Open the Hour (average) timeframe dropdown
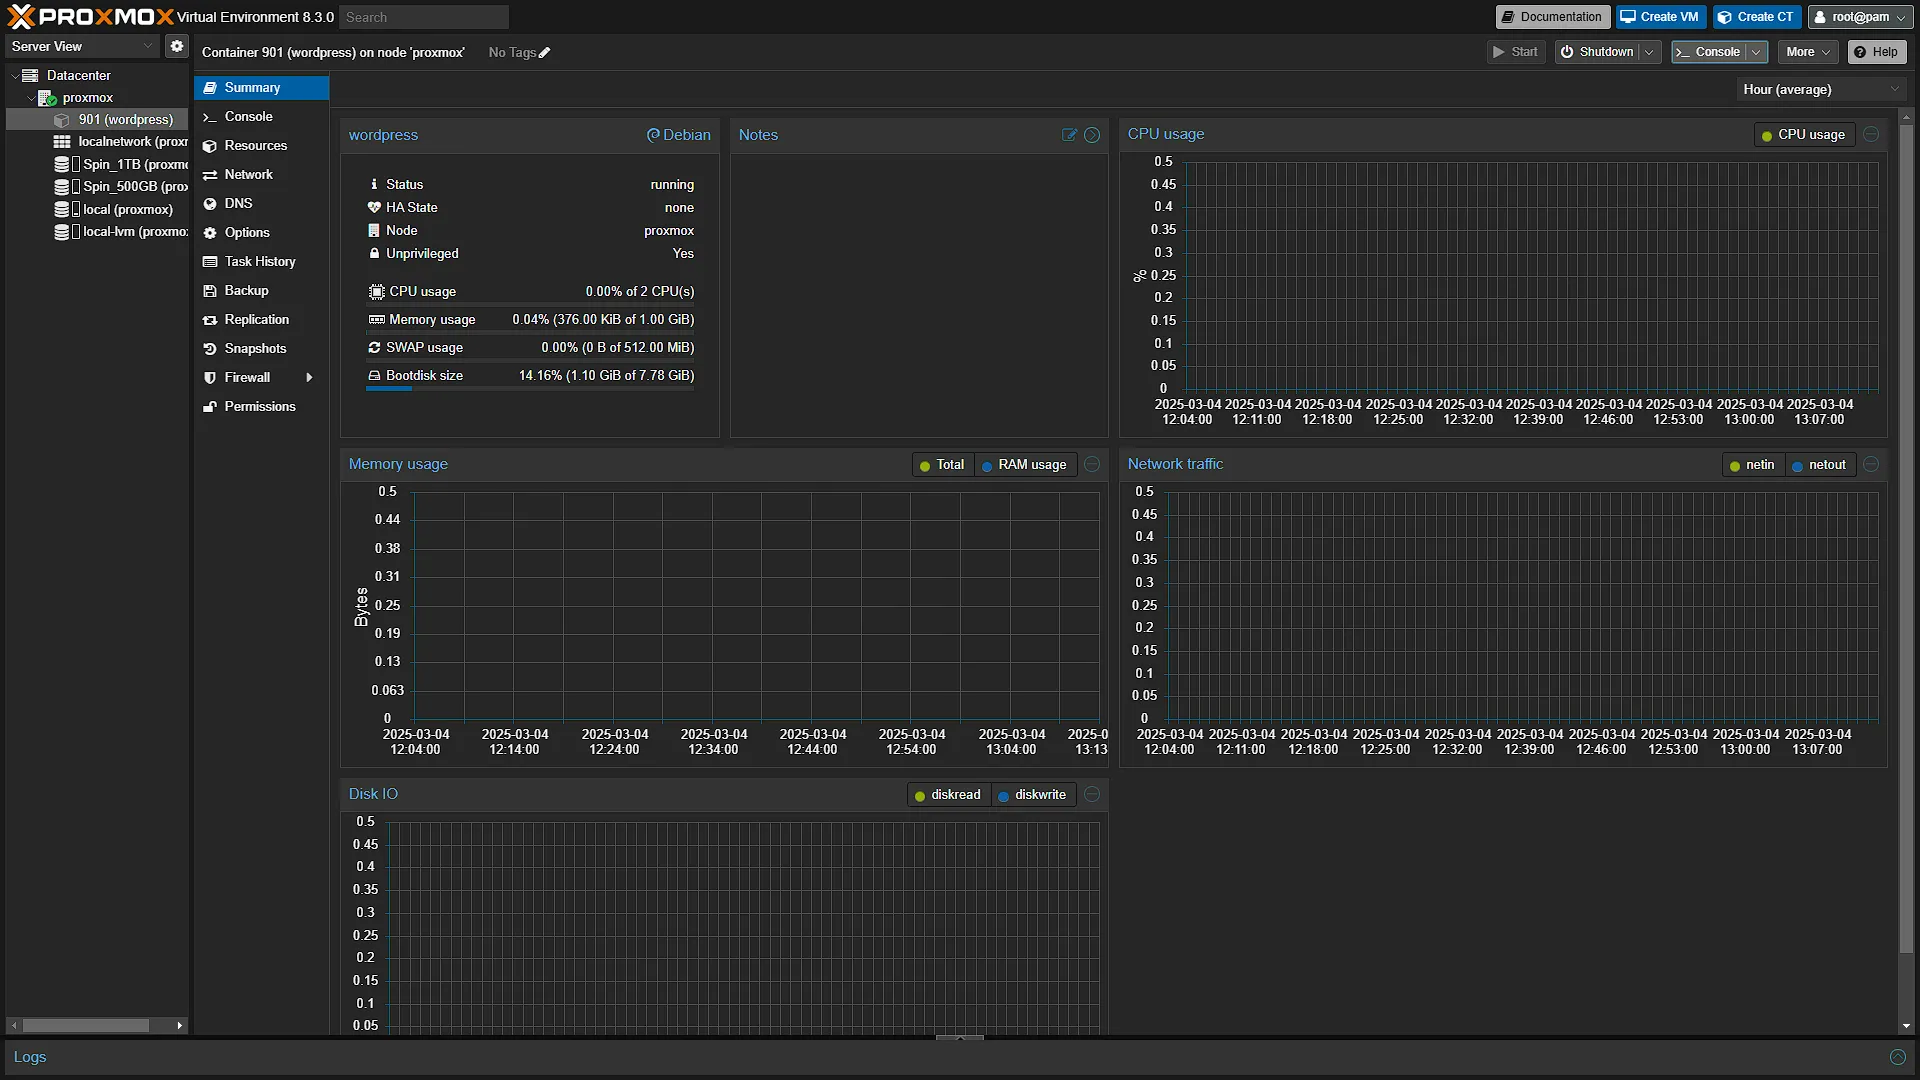The width and height of the screenshot is (1920, 1080). tap(1821, 89)
